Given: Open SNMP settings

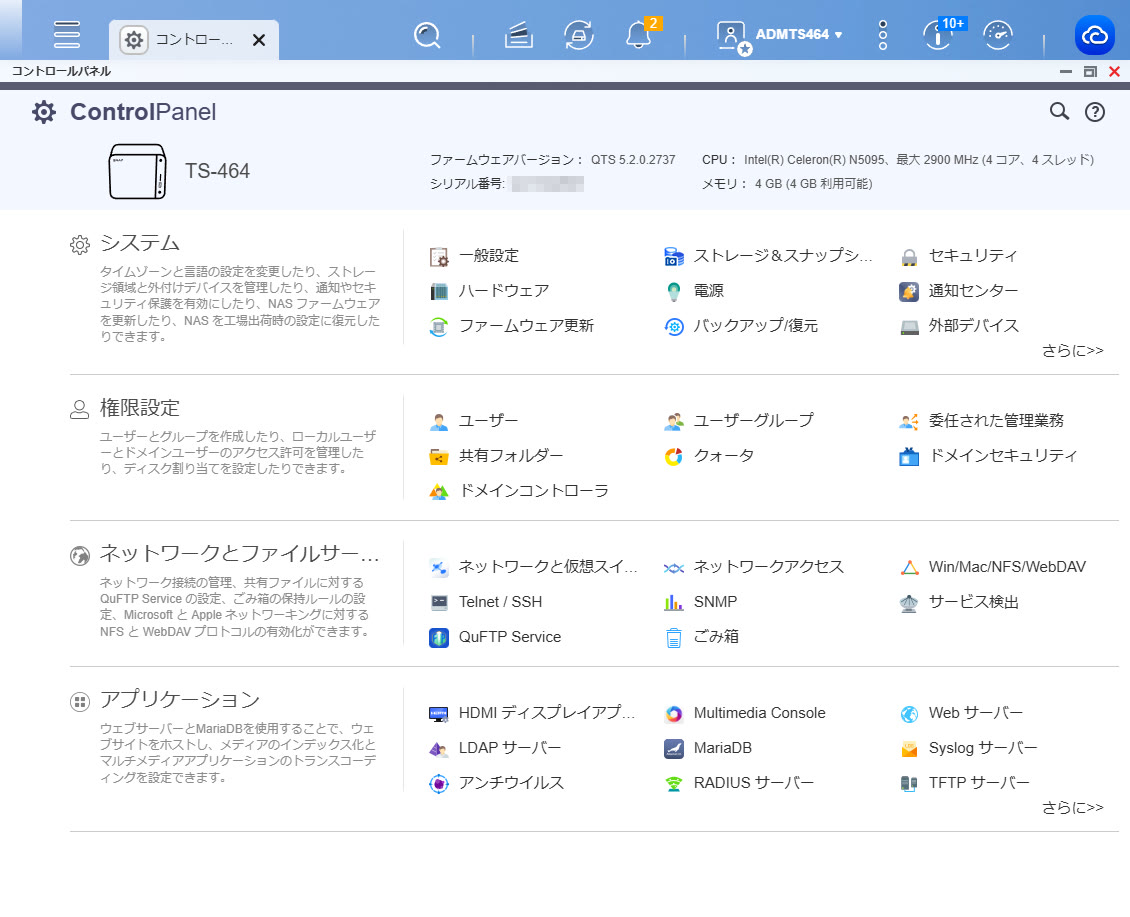Looking at the screenshot, I should point(700,603).
